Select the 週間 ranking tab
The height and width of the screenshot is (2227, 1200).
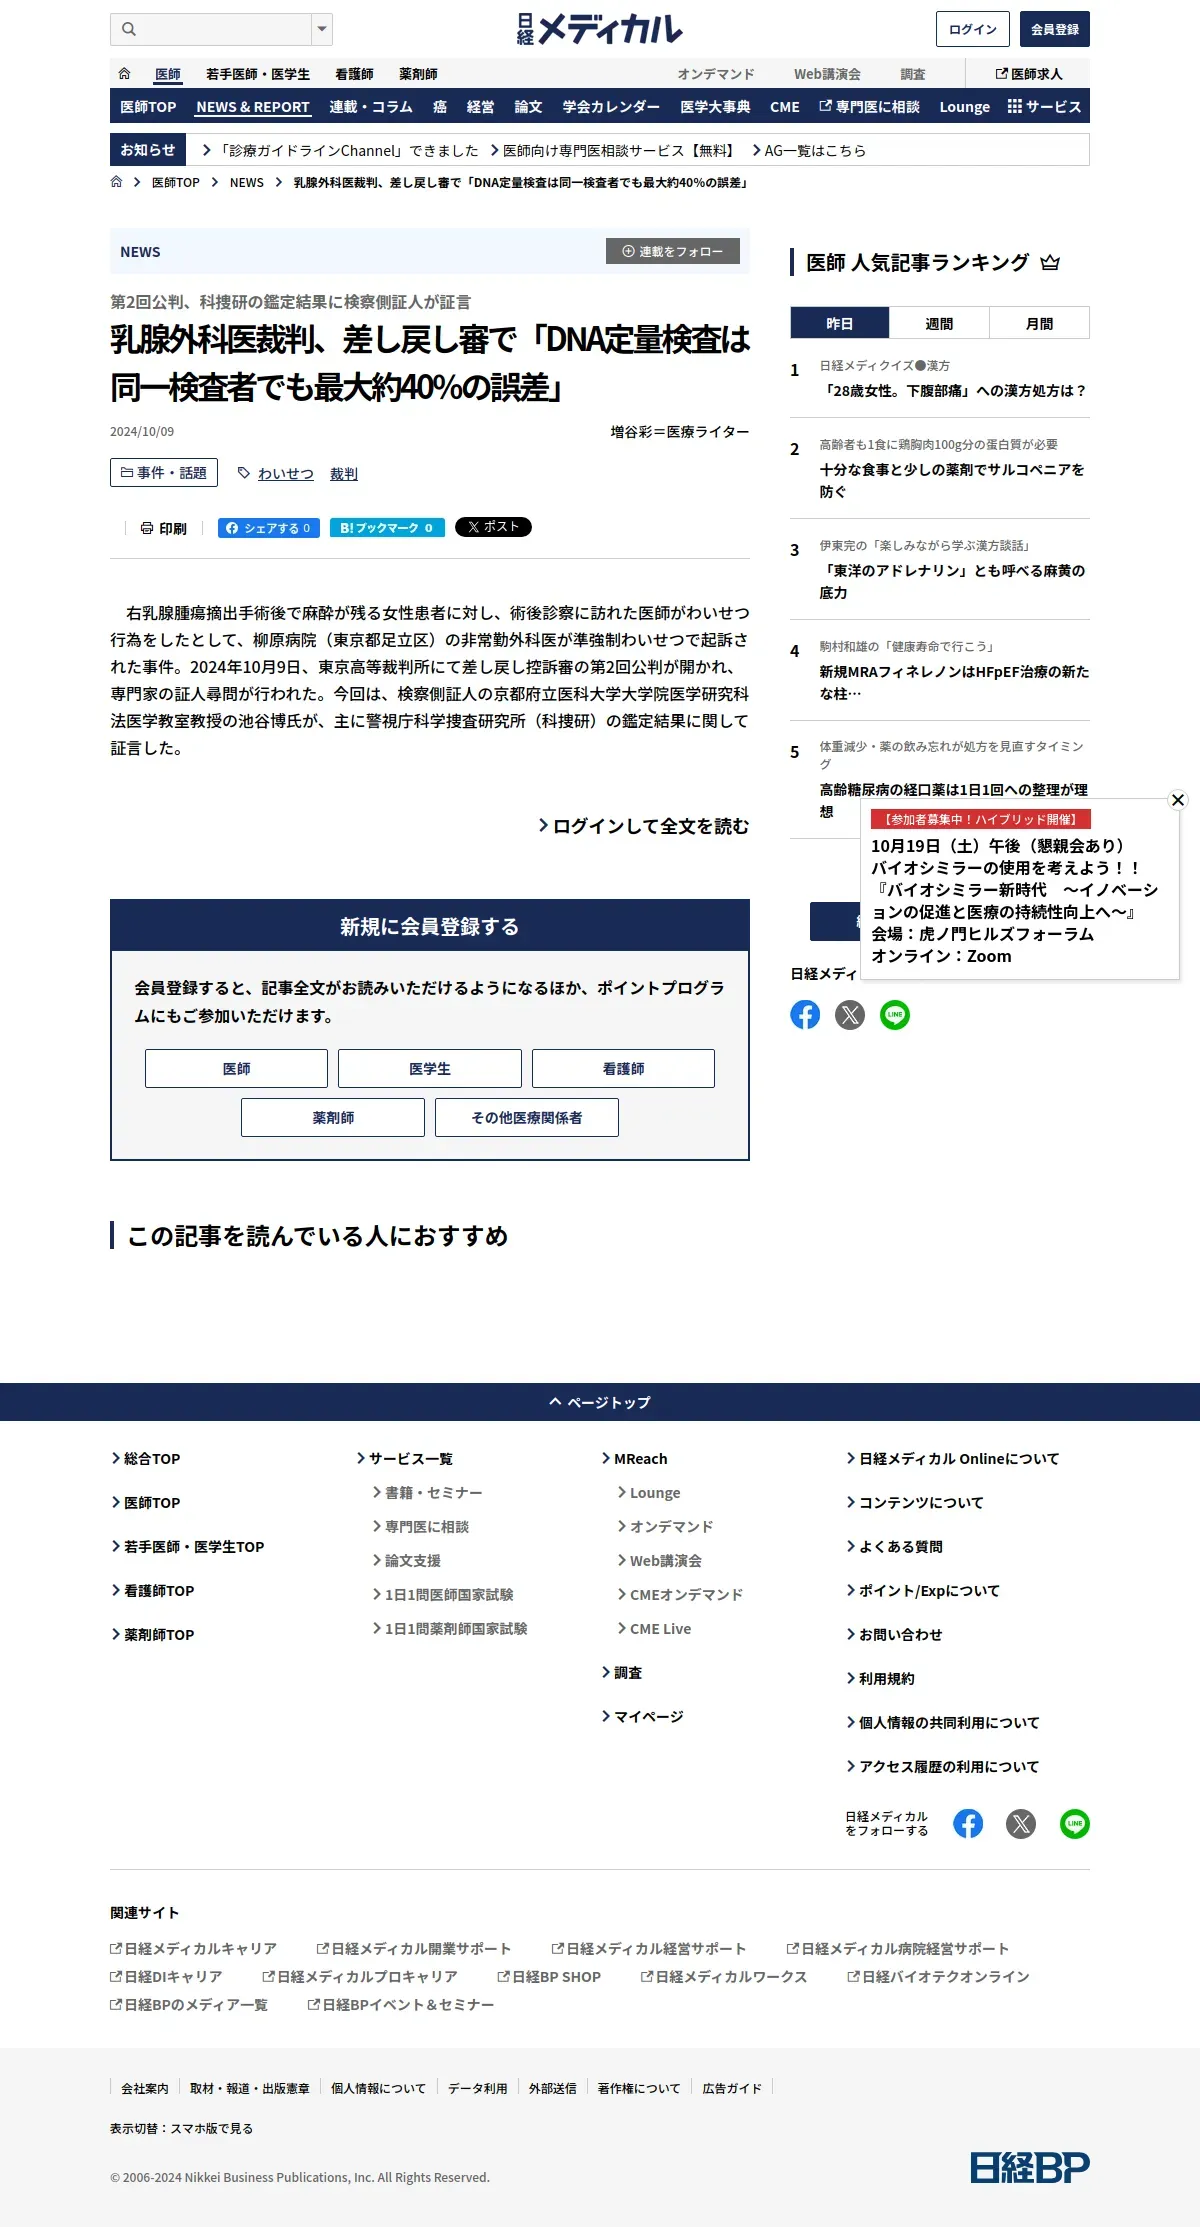(x=939, y=324)
